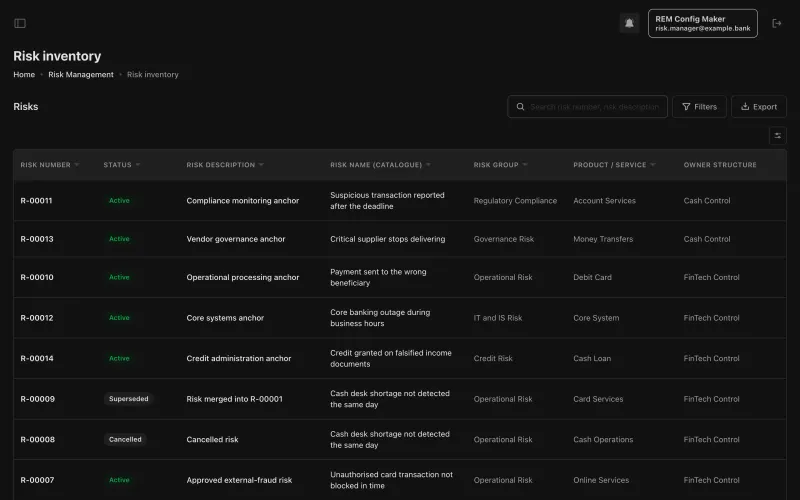
Task: Open Risk Name (Catalogue) sort arrow
Action: [428, 165]
